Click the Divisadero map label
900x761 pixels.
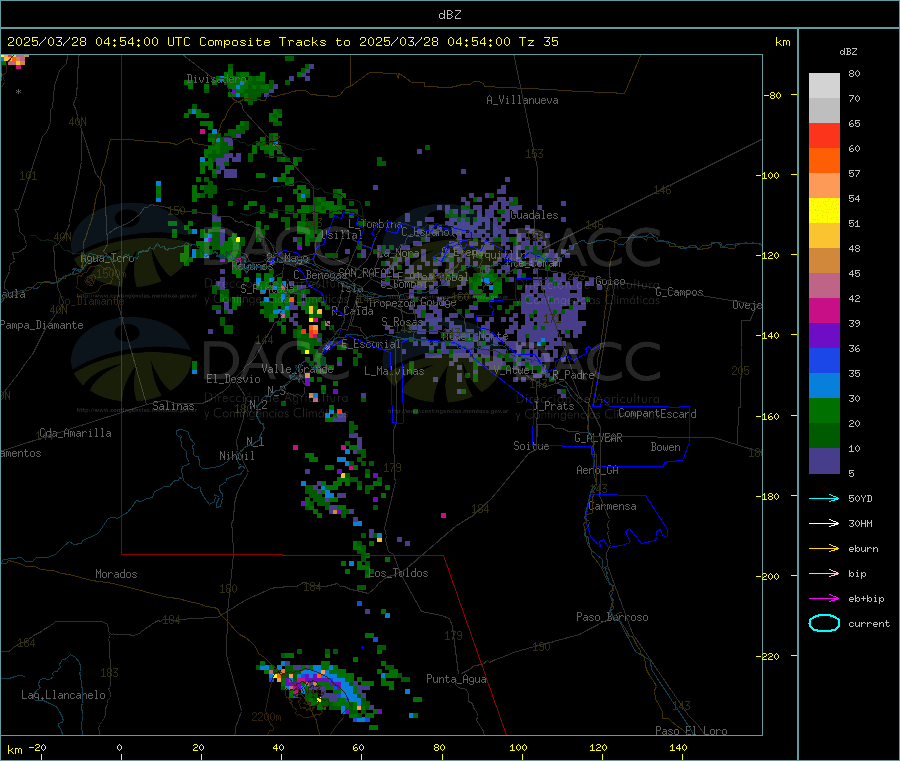217,79
